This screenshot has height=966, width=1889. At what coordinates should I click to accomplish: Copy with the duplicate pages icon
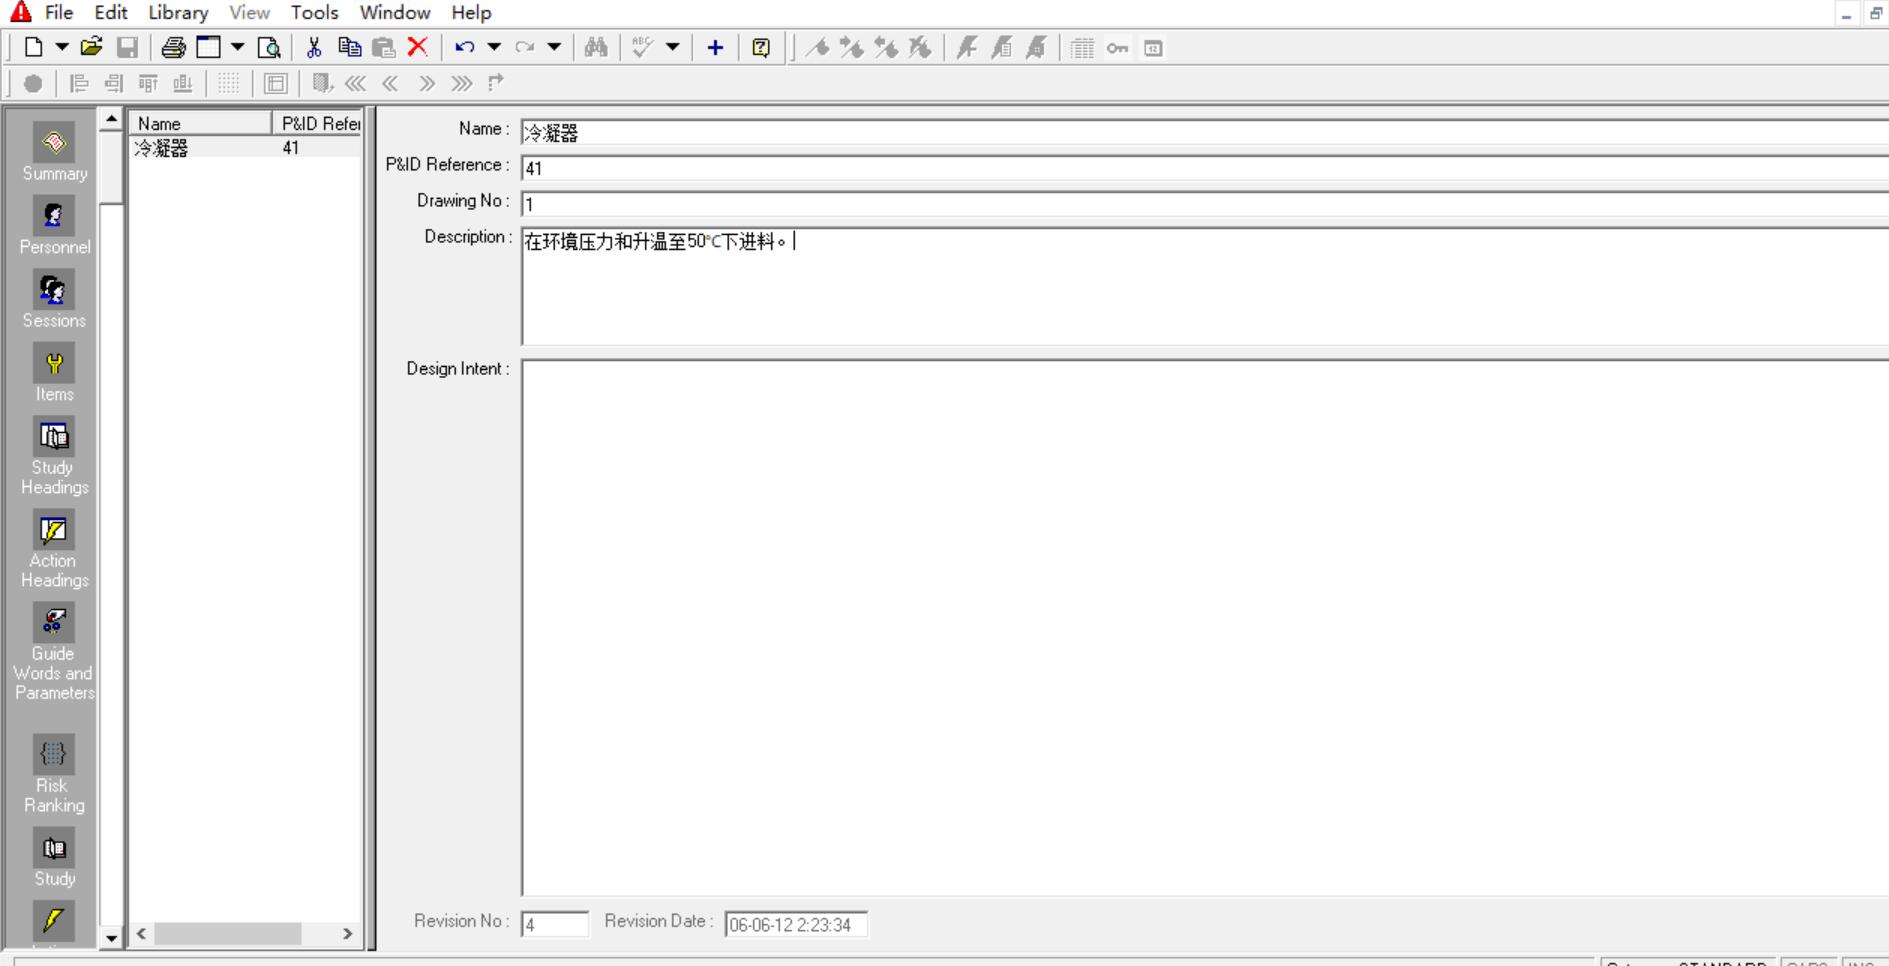coord(349,47)
